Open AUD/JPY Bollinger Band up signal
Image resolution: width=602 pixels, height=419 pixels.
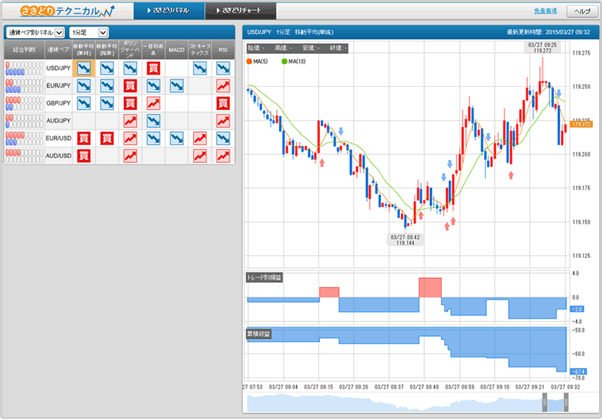pyautogui.click(x=130, y=121)
